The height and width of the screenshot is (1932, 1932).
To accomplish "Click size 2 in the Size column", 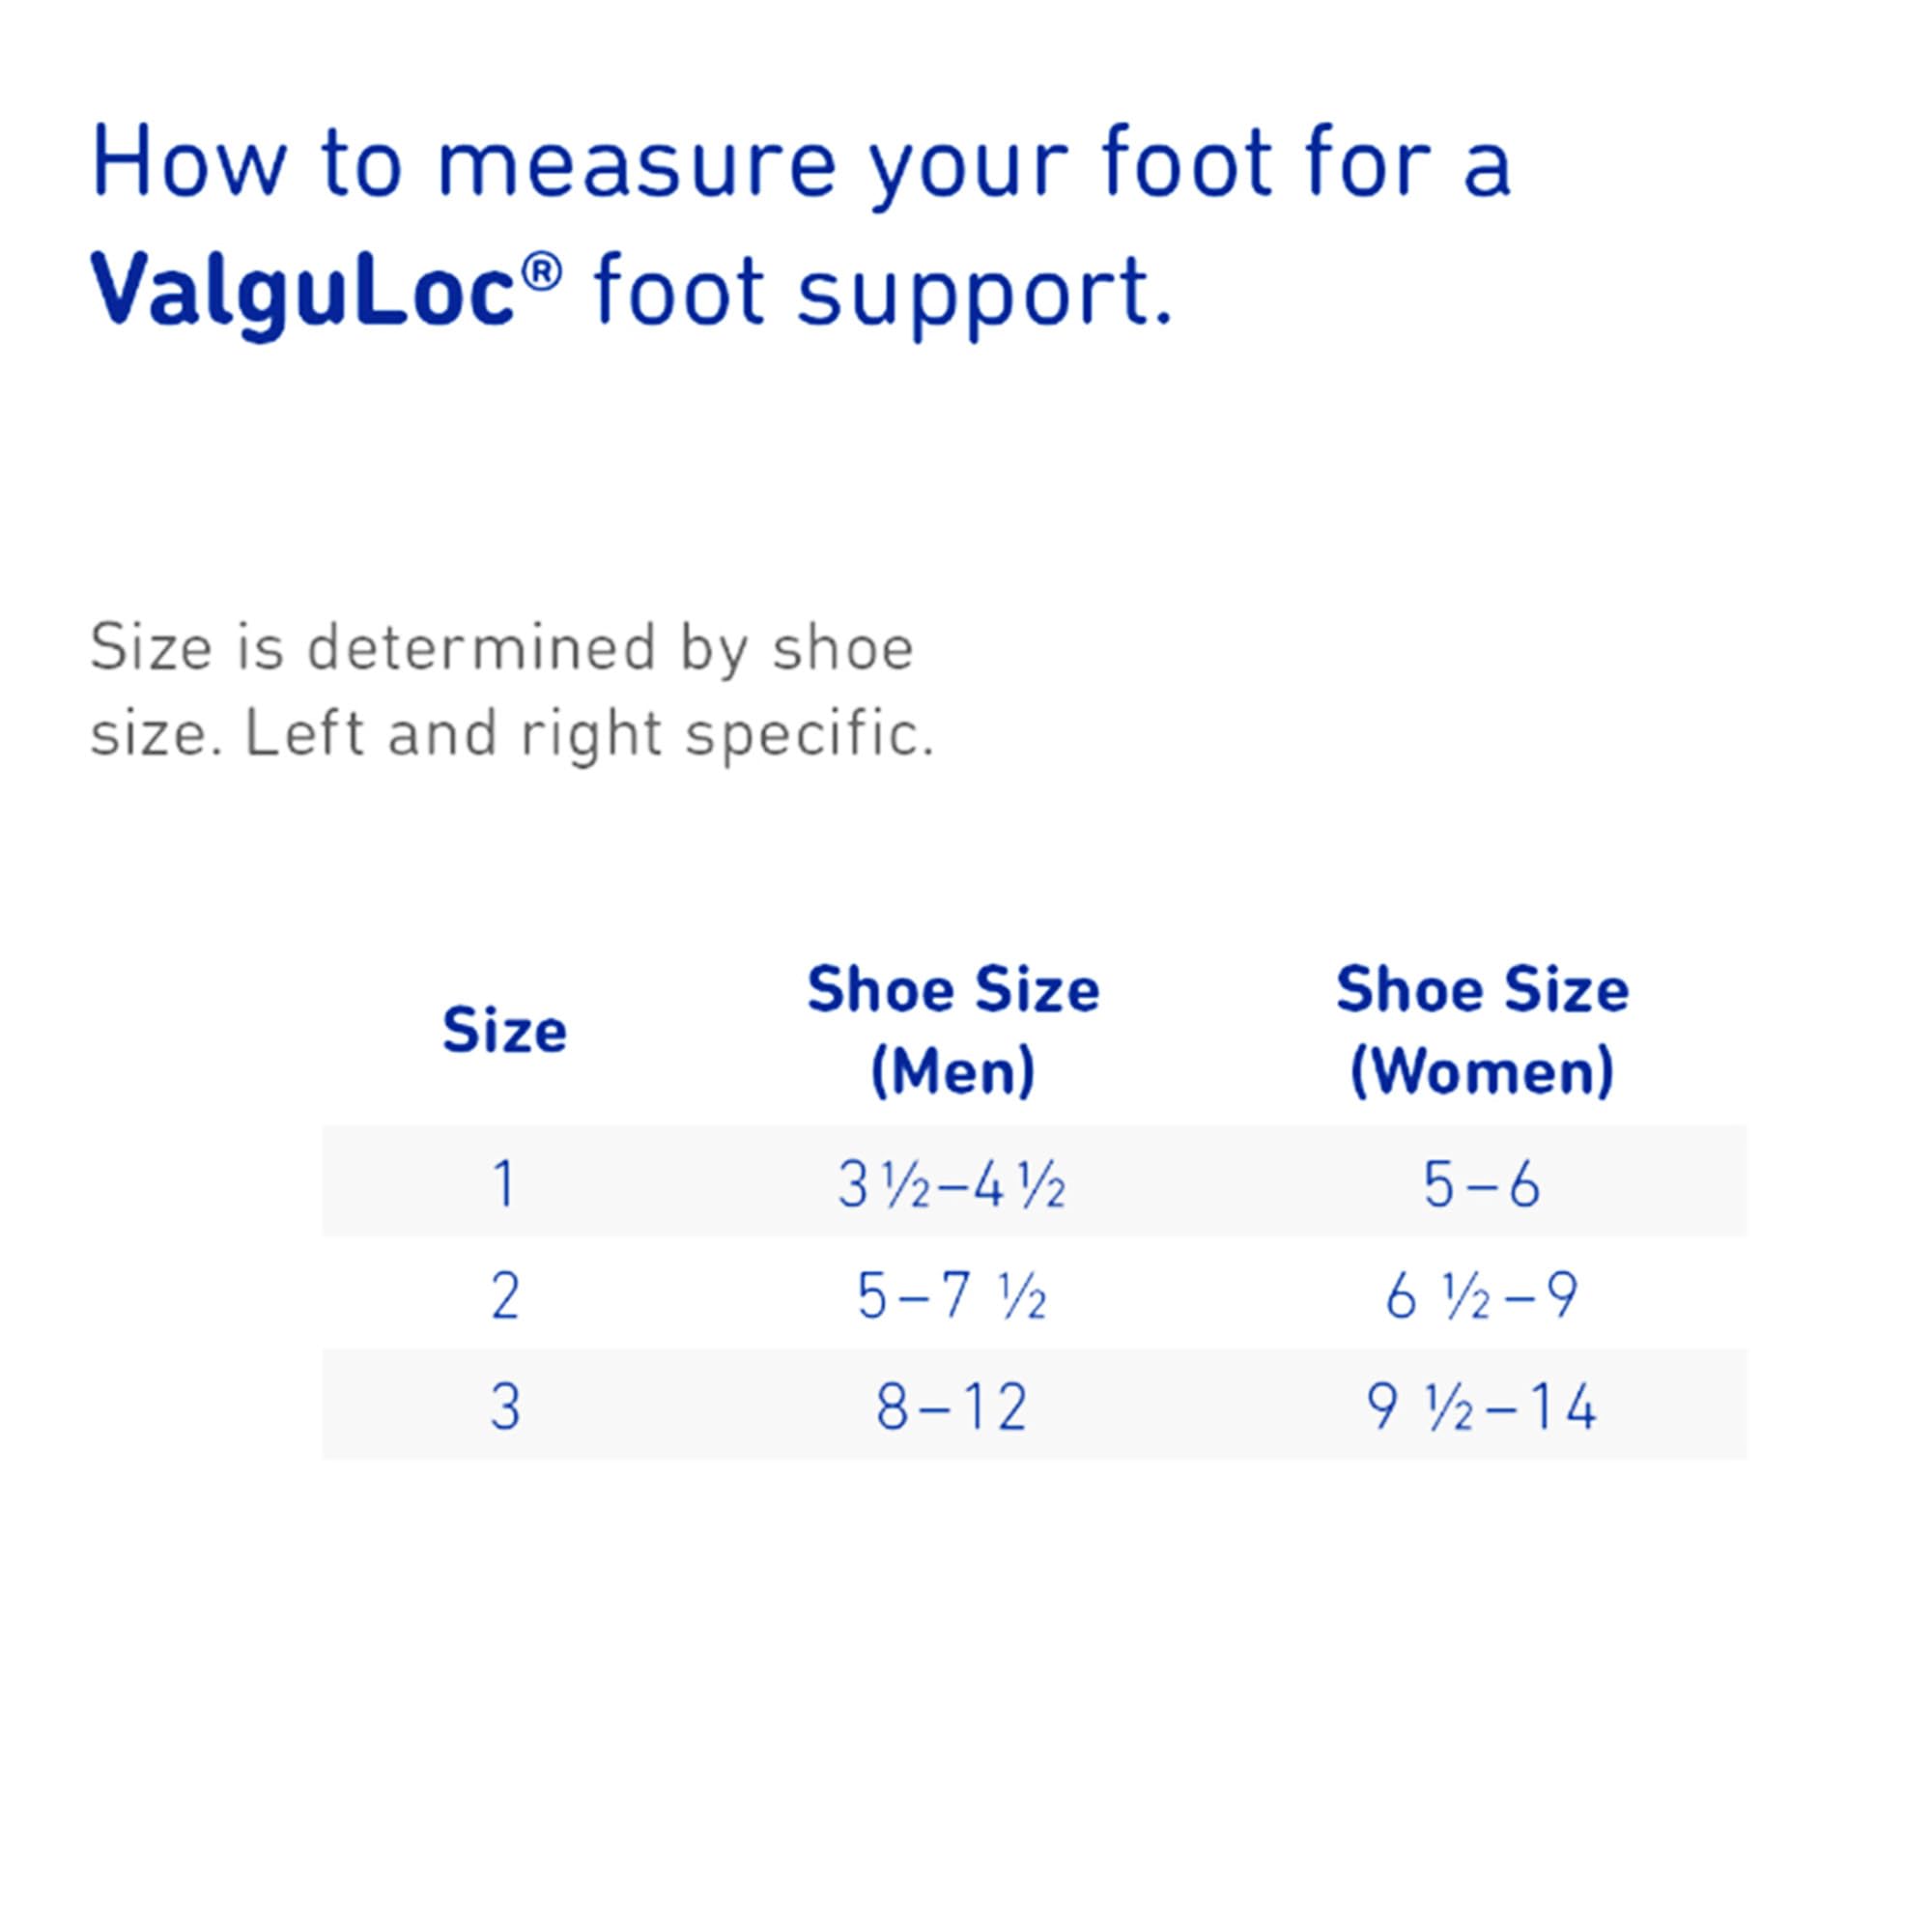I will (x=504, y=1296).
